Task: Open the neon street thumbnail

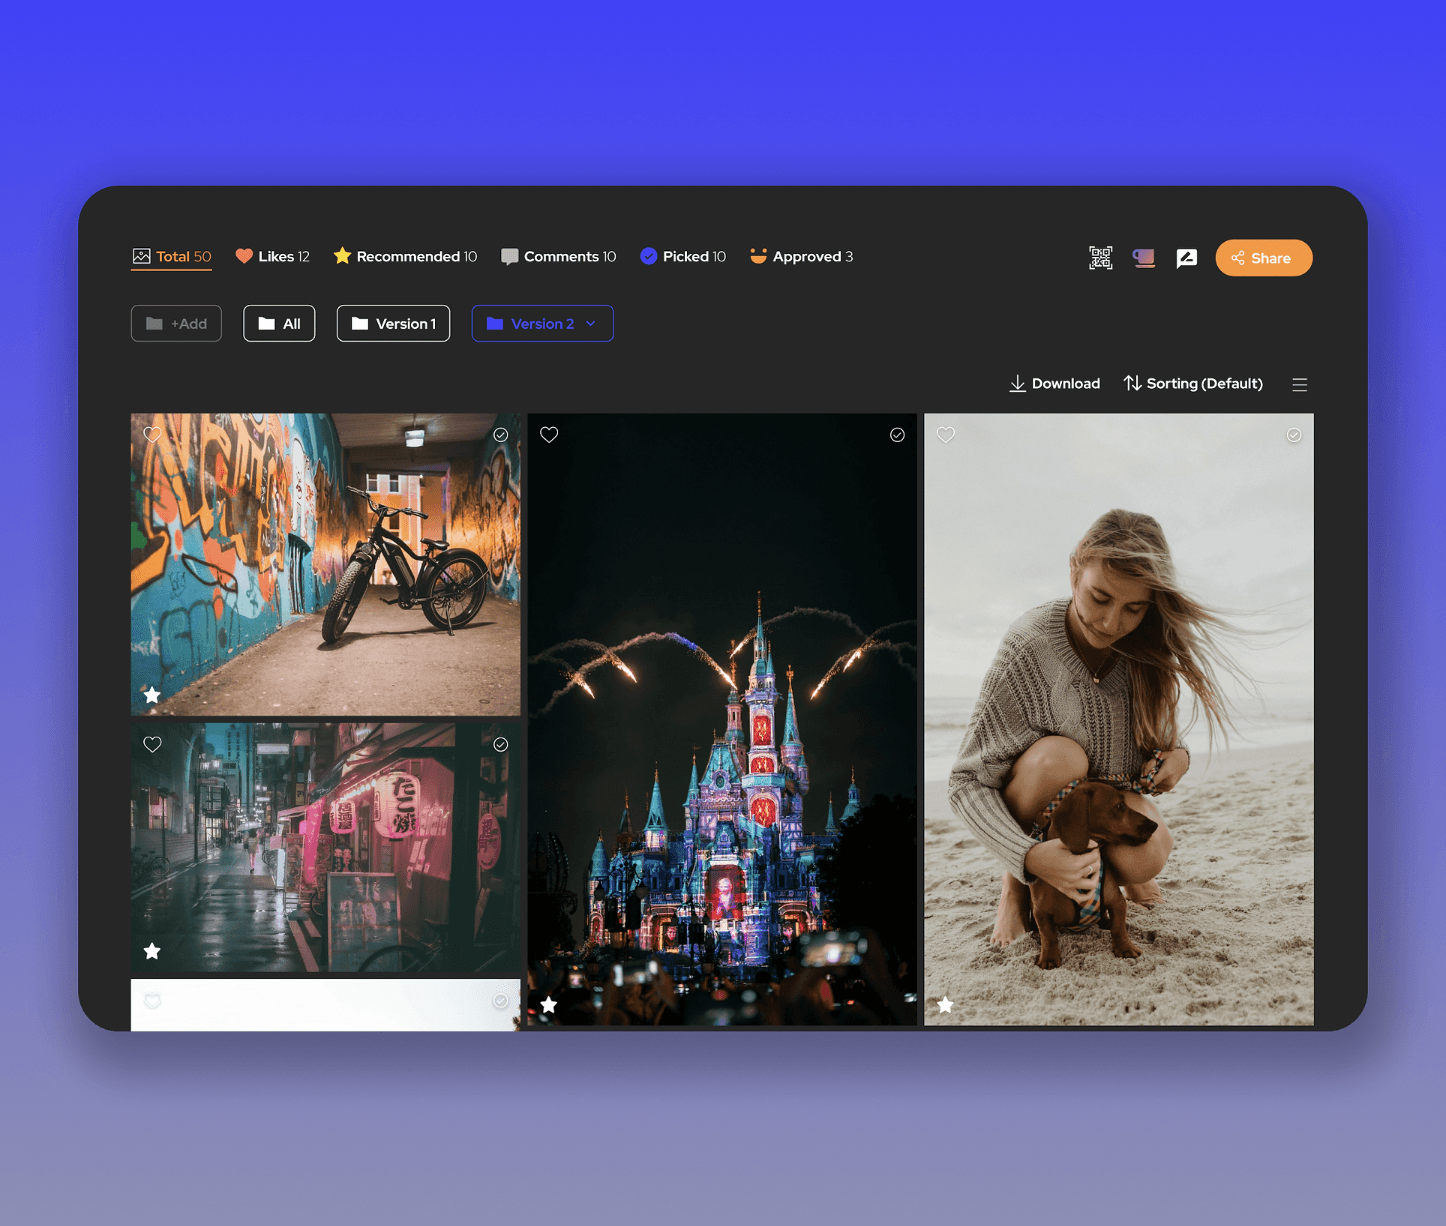Action: click(x=326, y=848)
